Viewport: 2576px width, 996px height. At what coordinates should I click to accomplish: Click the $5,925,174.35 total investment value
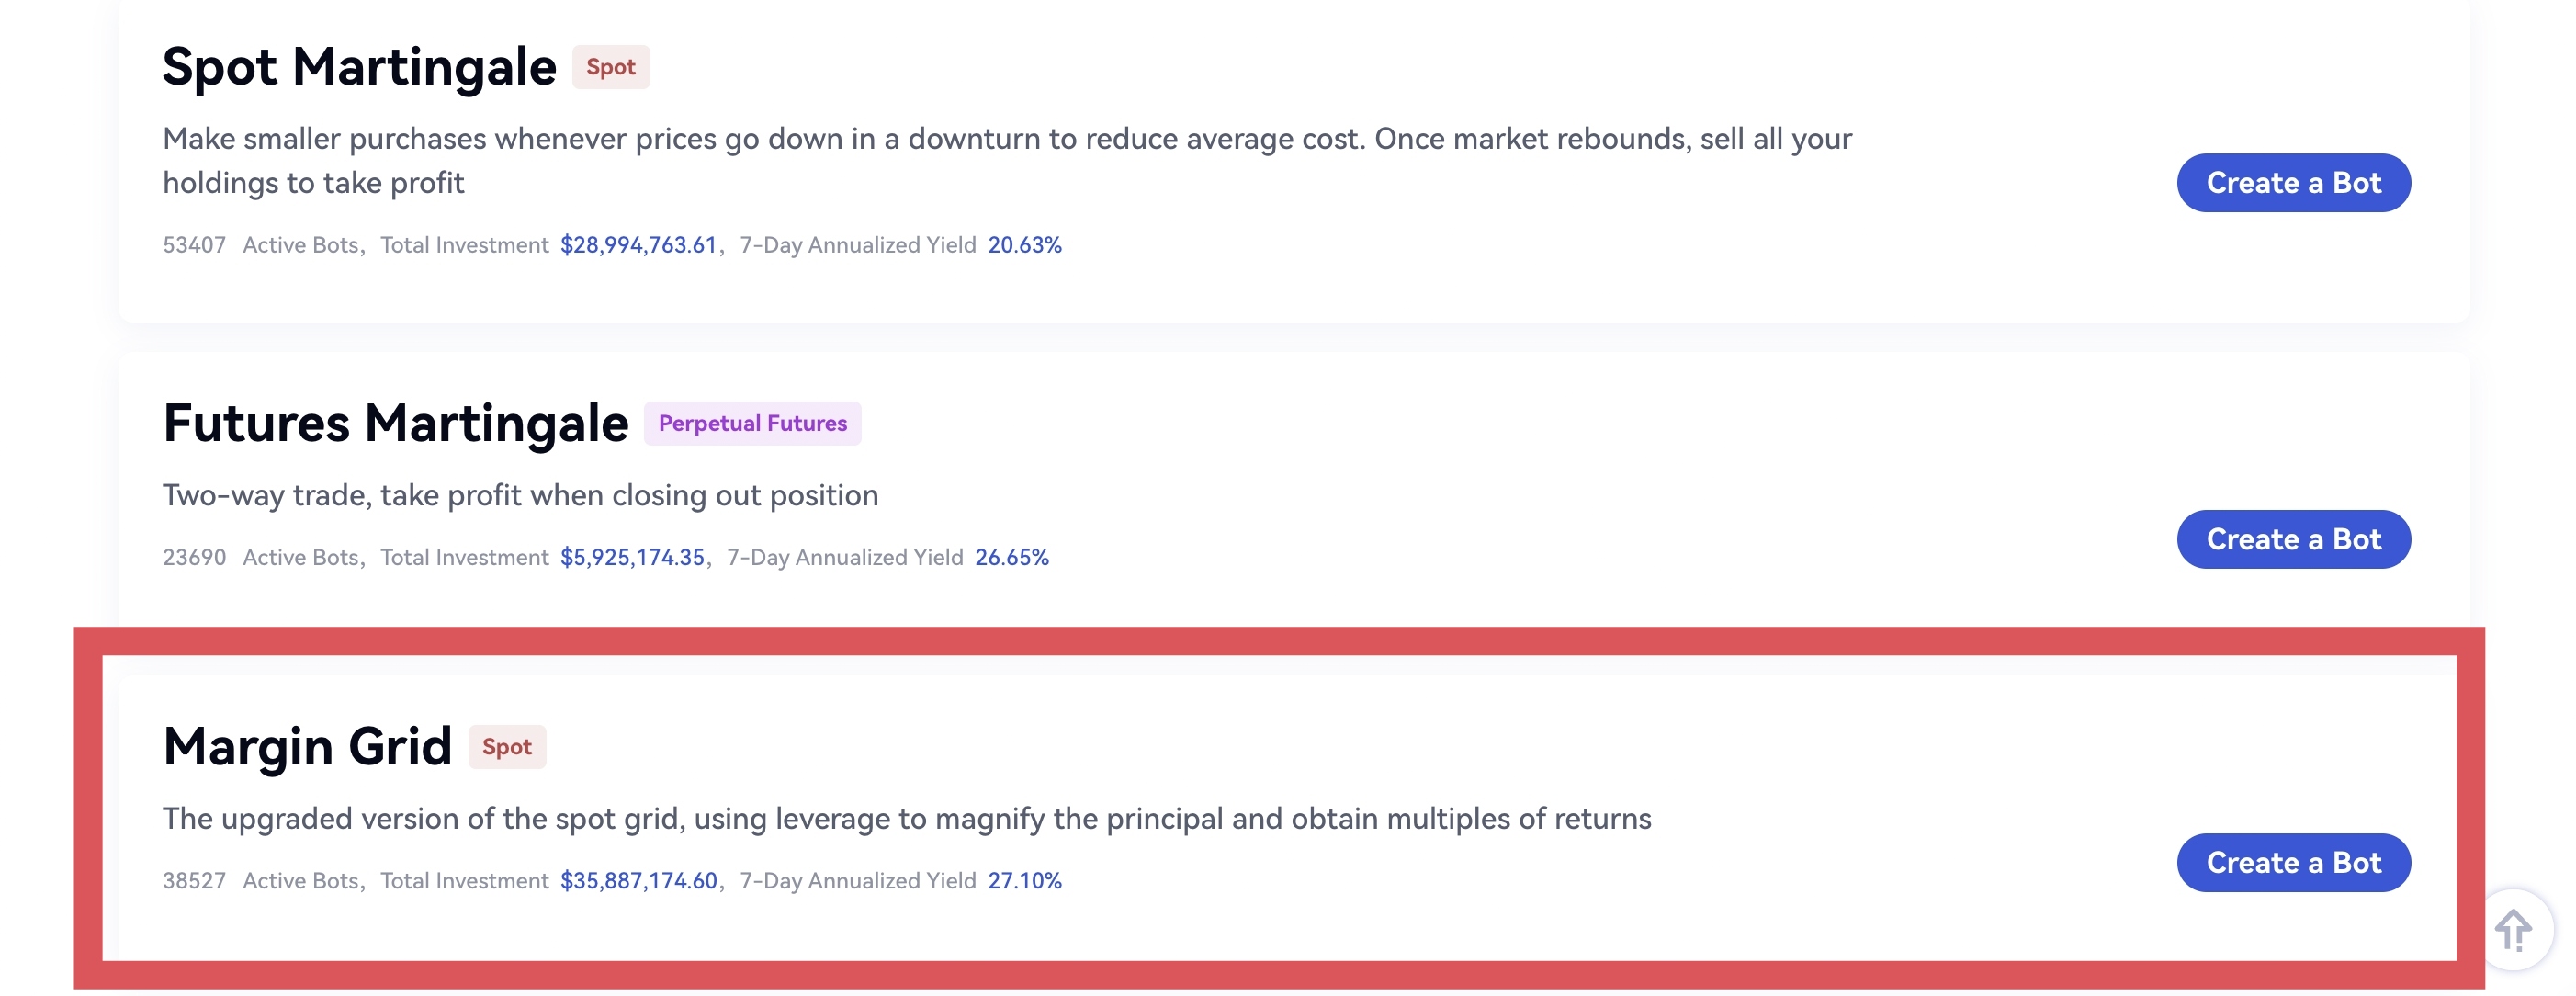pyautogui.click(x=632, y=557)
